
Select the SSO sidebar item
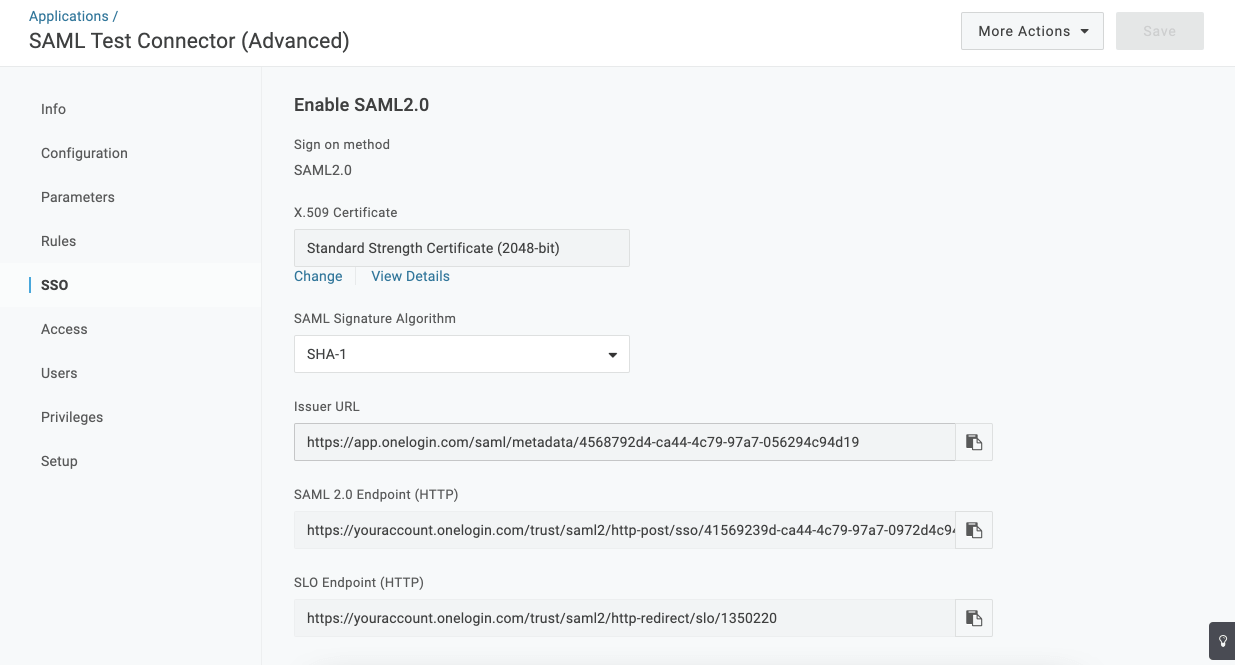[x=55, y=285]
